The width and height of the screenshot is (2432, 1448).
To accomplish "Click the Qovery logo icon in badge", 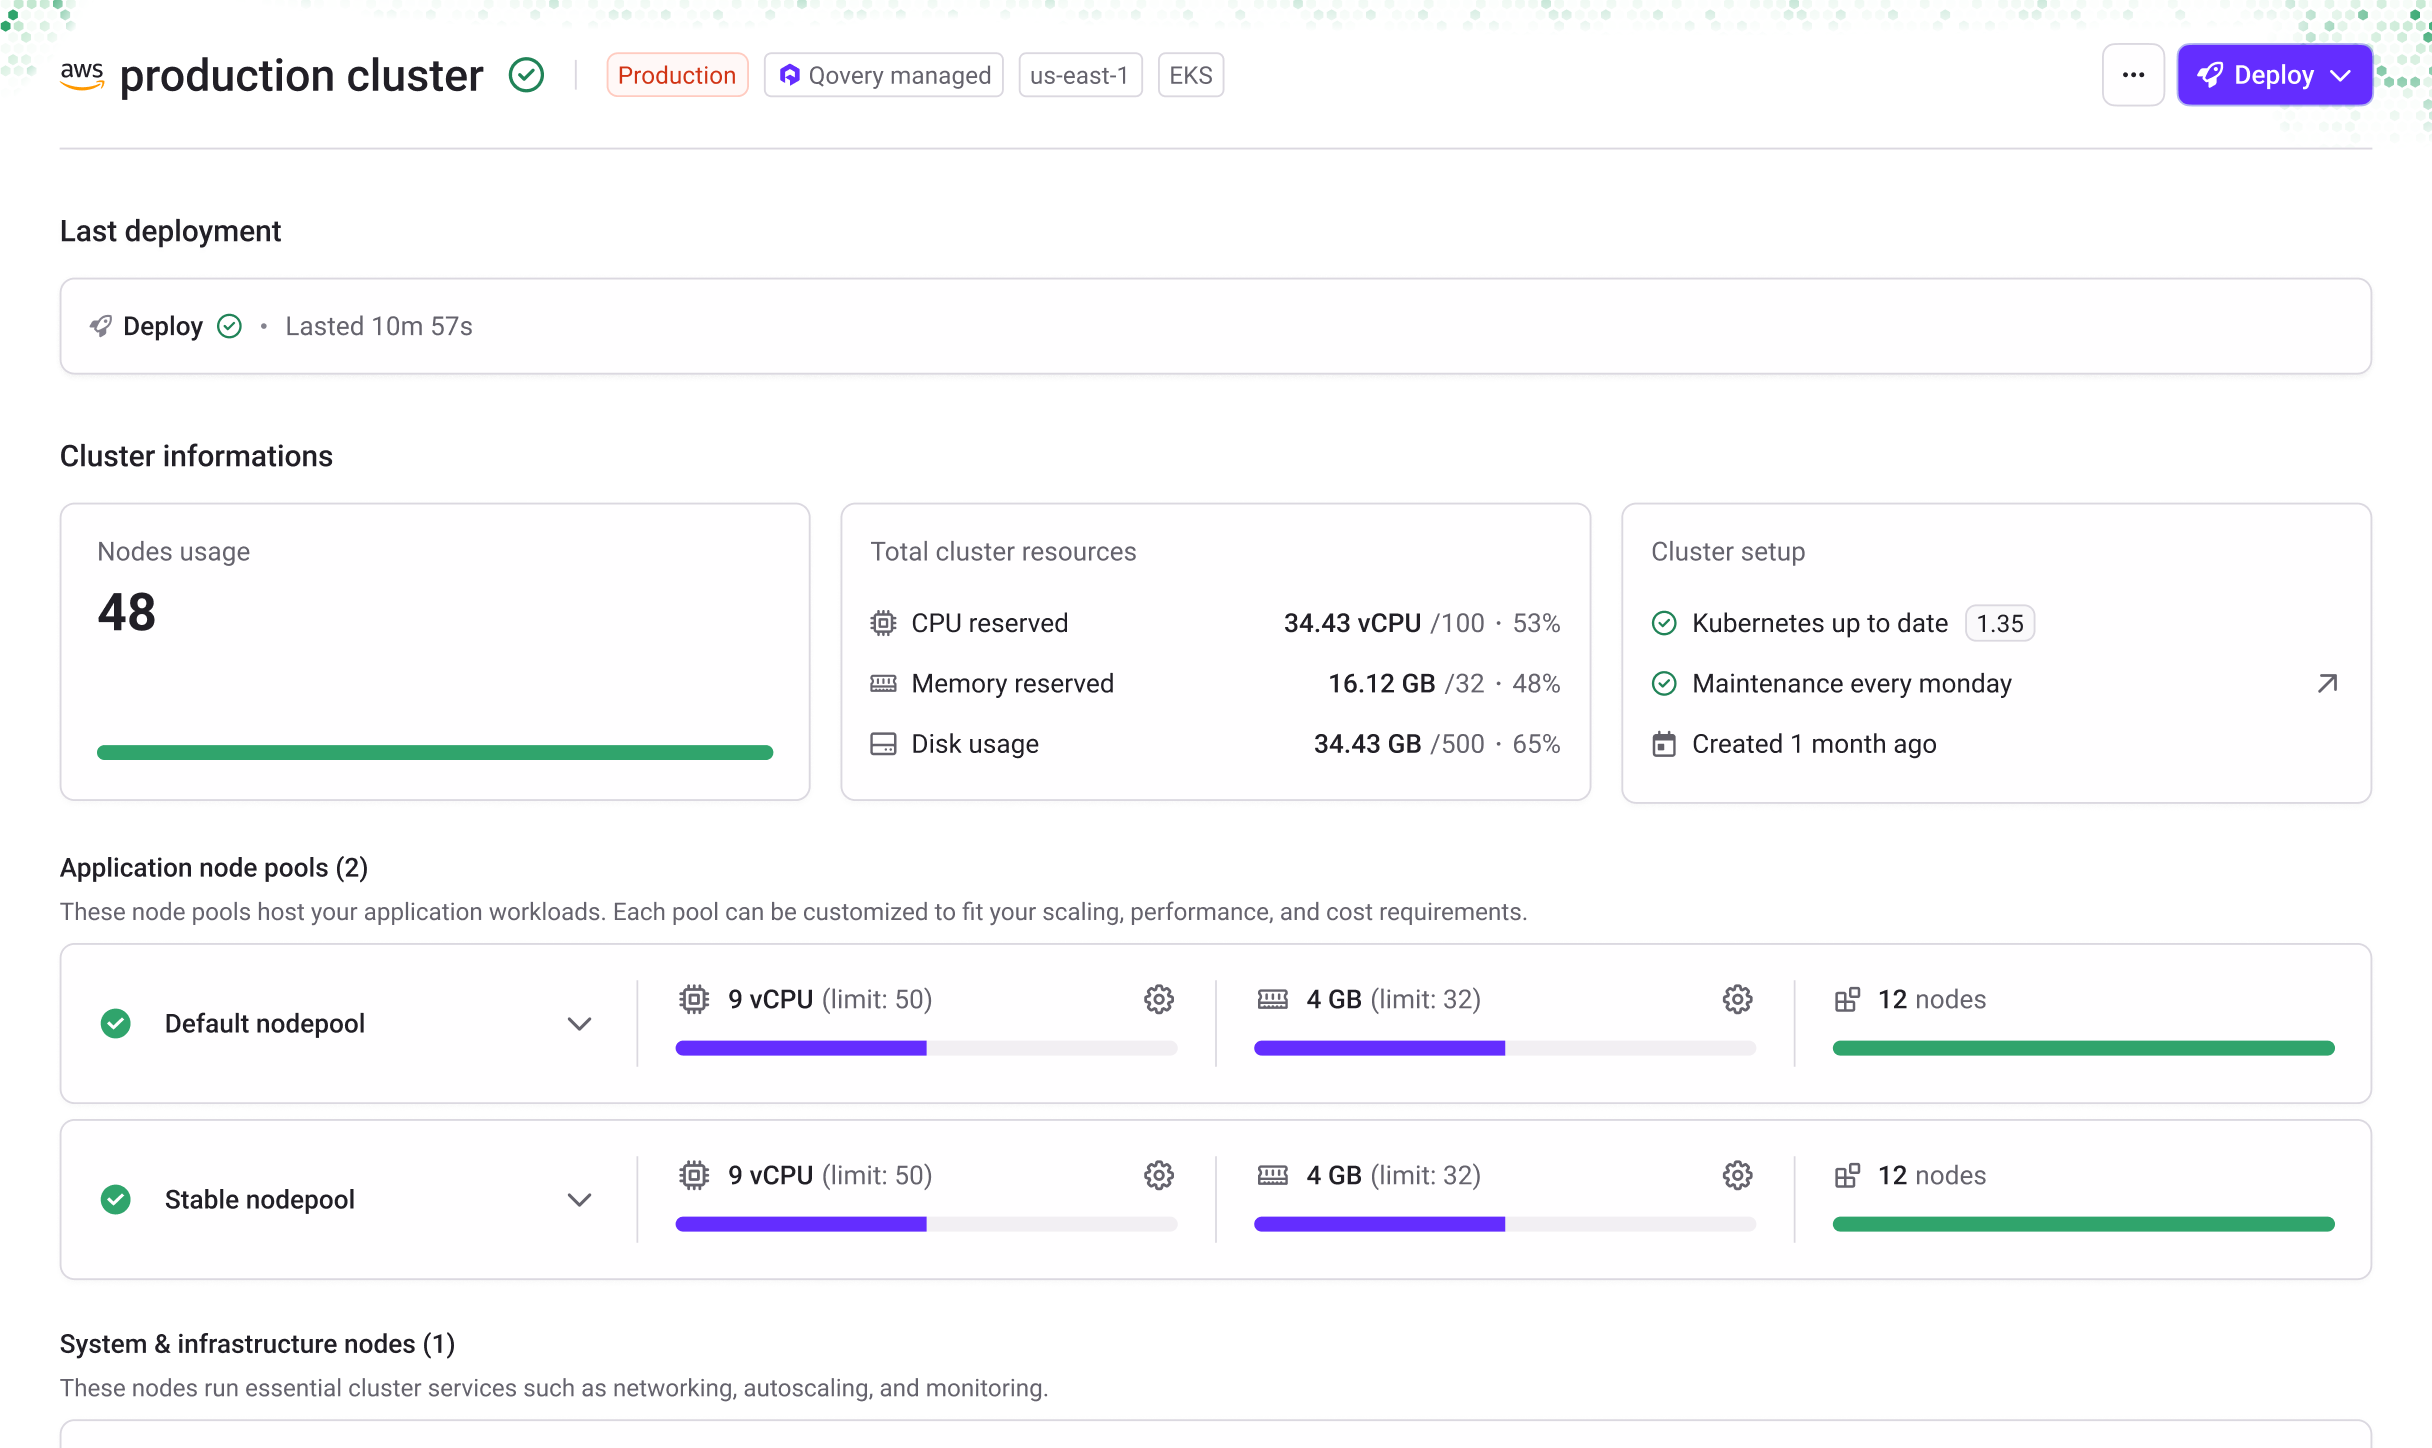I will click(790, 75).
